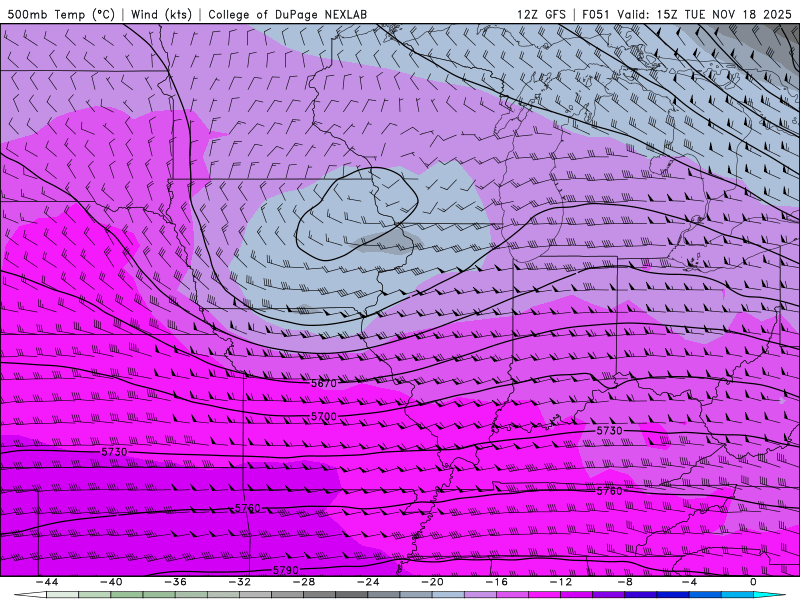Click the '500mb Temp (°C)' title text
The width and height of the screenshot is (800, 600).
click(x=61, y=14)
